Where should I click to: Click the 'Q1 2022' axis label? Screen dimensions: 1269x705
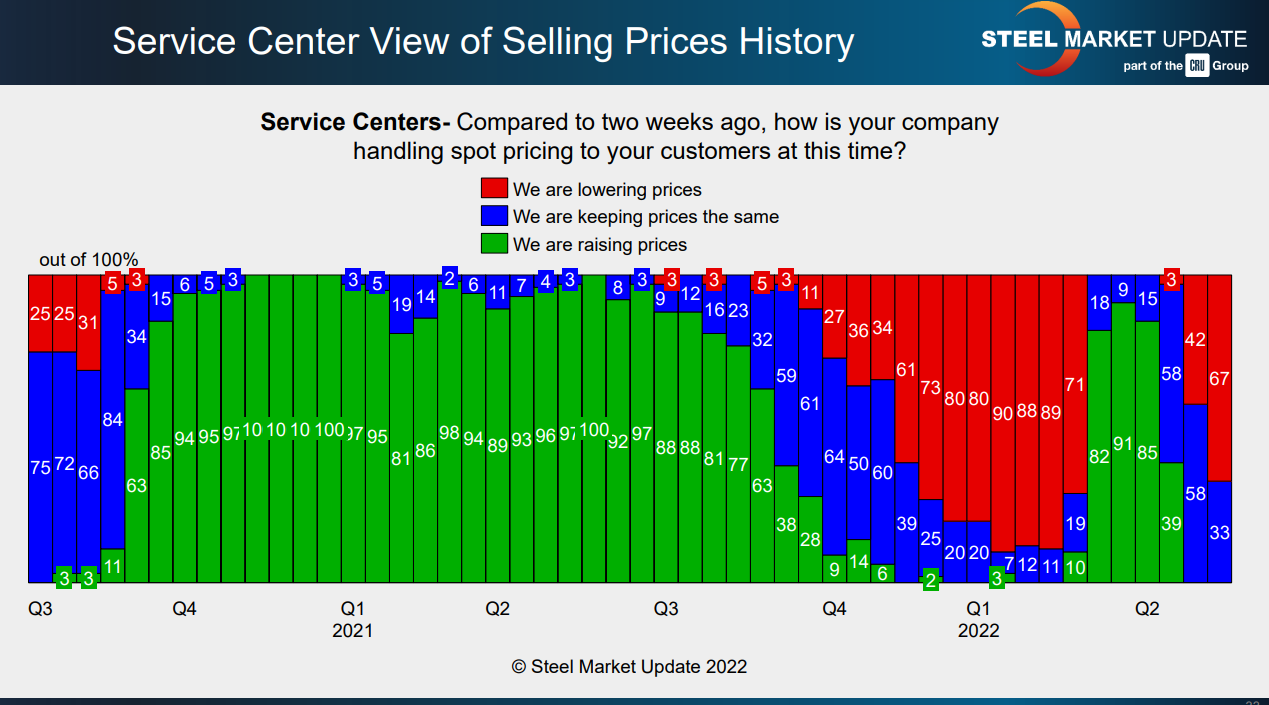click(978, 619)
